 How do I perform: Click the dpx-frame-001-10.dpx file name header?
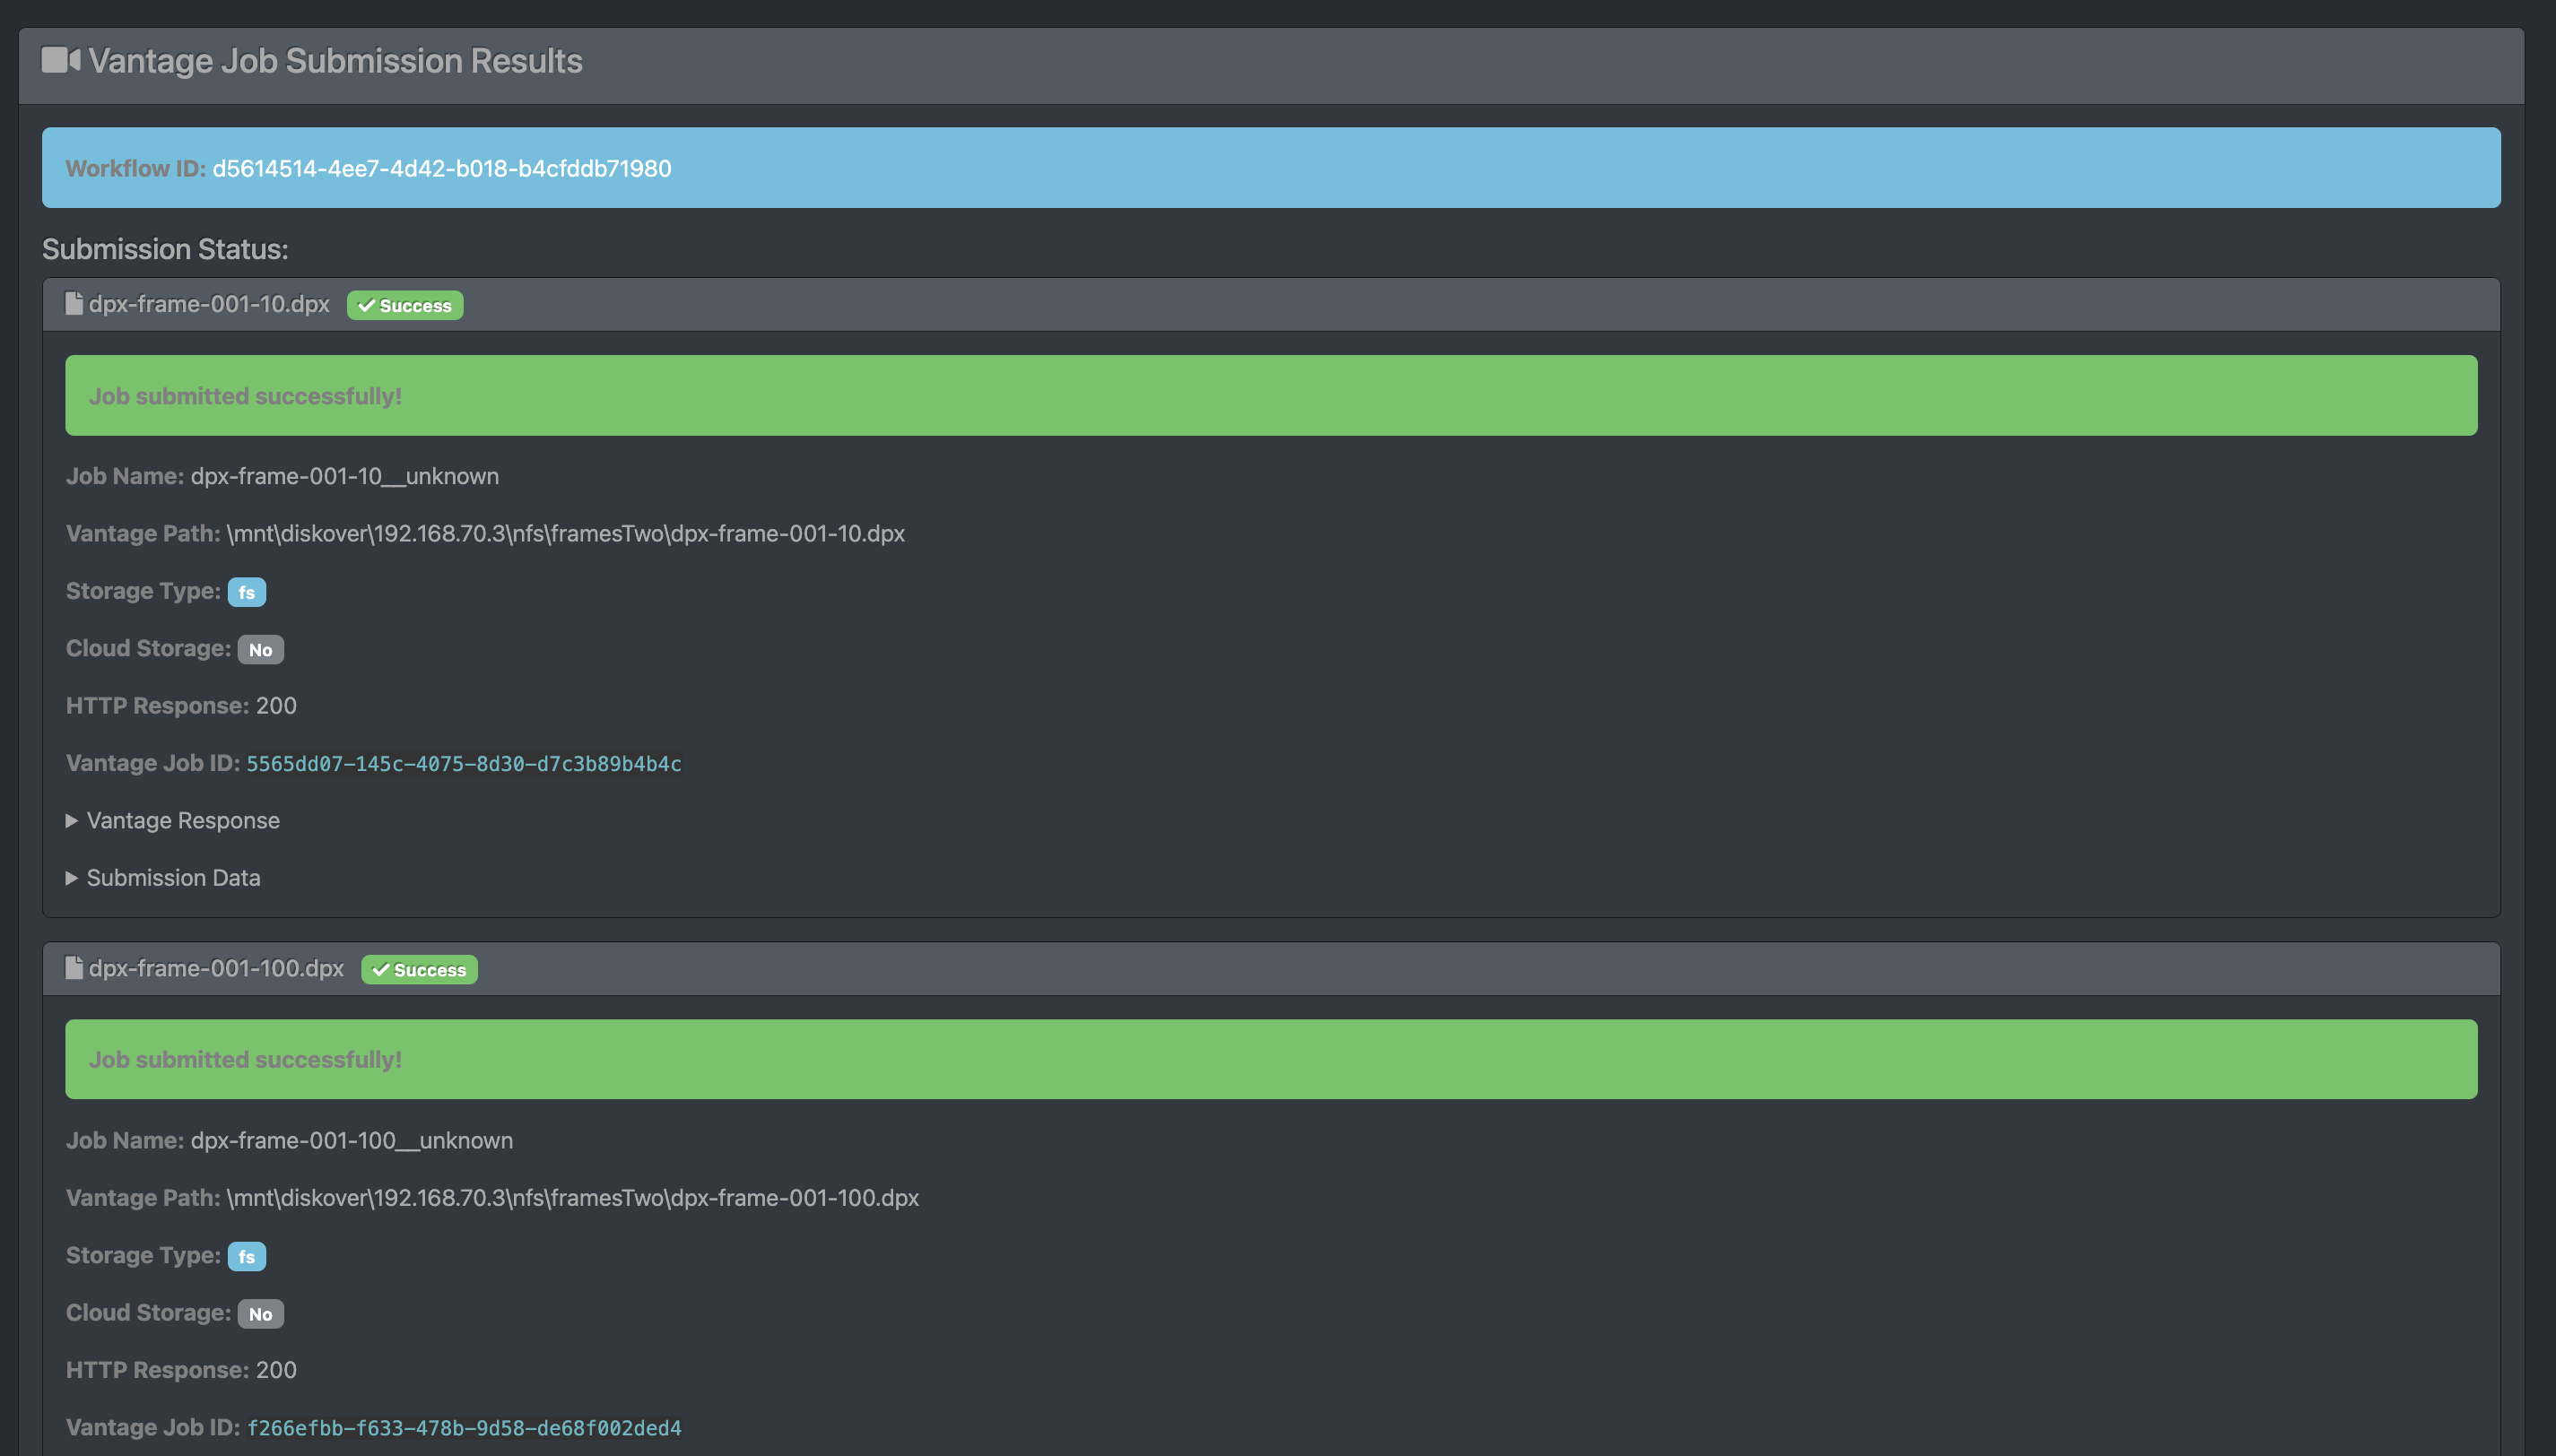[x=209, y=303]
